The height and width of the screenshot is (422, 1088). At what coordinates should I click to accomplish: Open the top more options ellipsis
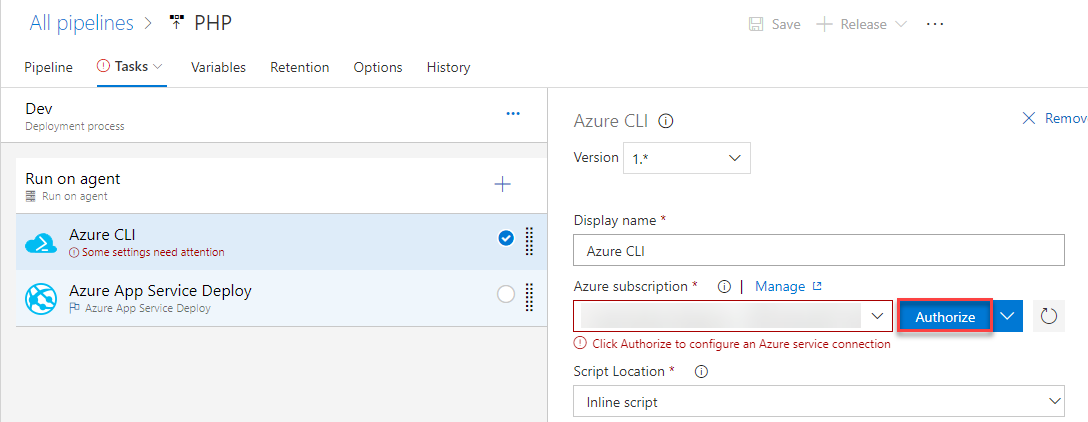click(935, 24)
